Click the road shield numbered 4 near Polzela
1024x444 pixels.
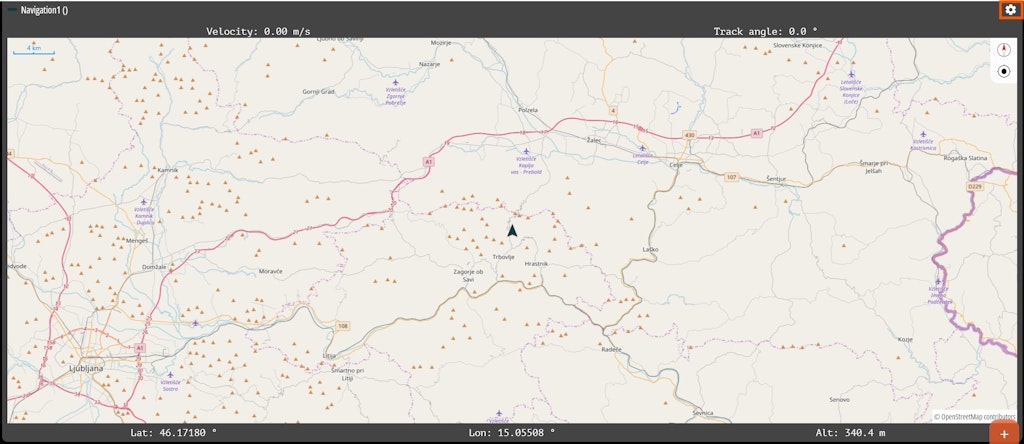point(613,111)
